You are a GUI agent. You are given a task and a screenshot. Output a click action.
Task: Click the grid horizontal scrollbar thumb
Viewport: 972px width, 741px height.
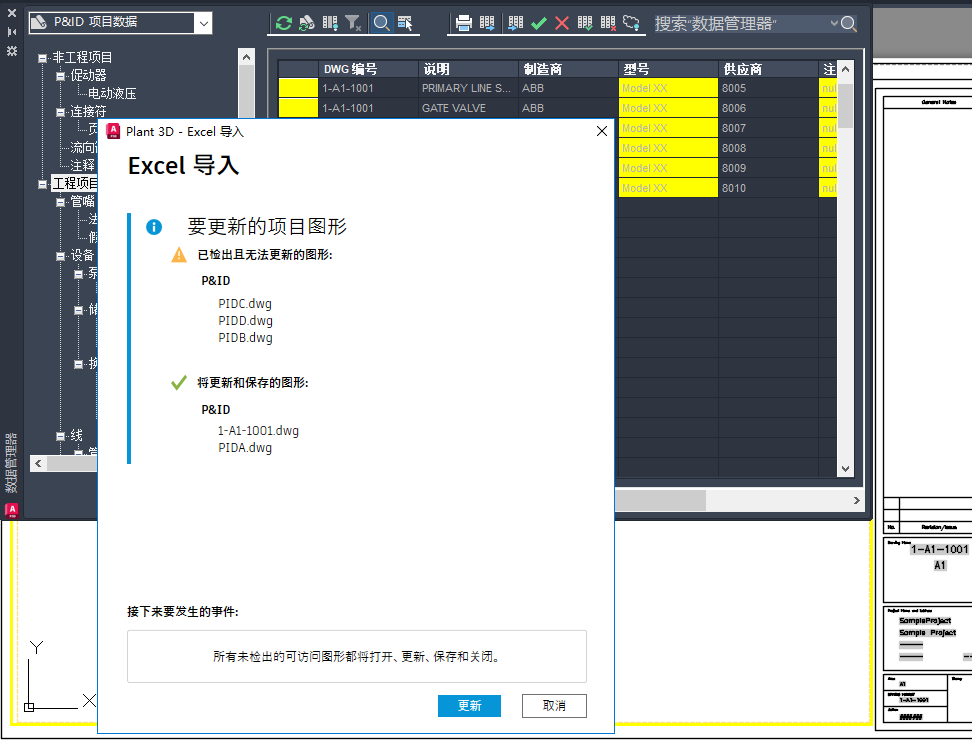[x=660, y=500]
